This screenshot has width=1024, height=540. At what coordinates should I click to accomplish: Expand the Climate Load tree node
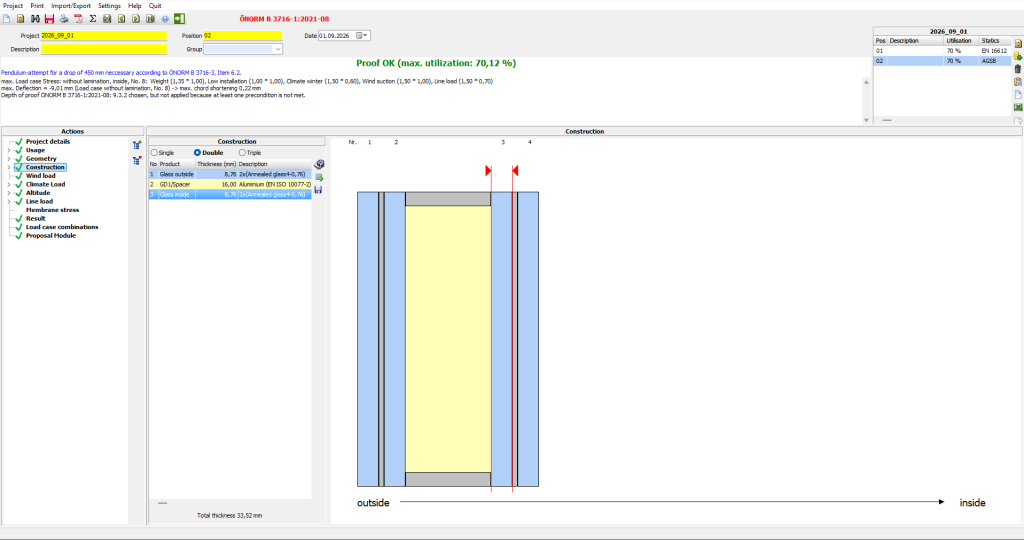[x=8, y=184]
